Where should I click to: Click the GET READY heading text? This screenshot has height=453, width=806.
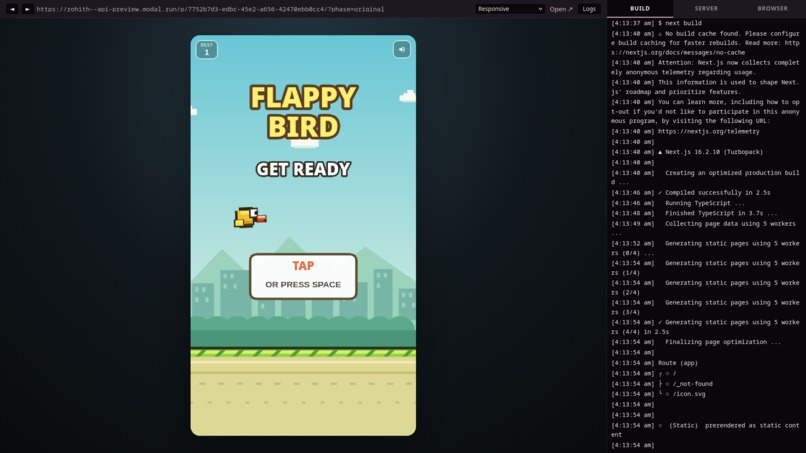303,169
